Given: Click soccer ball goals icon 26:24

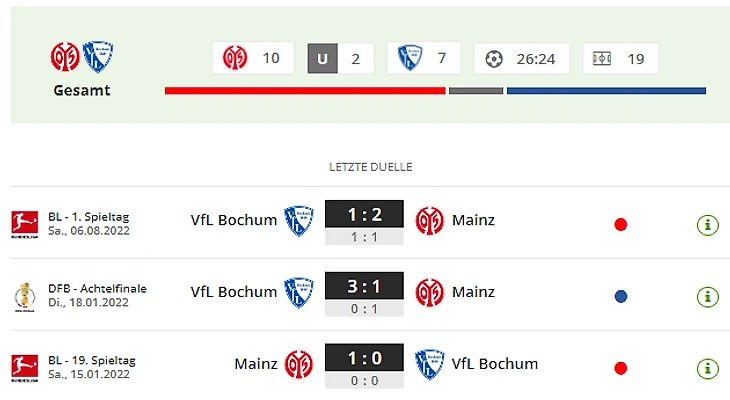Looking at the screenshot, I should 494,58.
